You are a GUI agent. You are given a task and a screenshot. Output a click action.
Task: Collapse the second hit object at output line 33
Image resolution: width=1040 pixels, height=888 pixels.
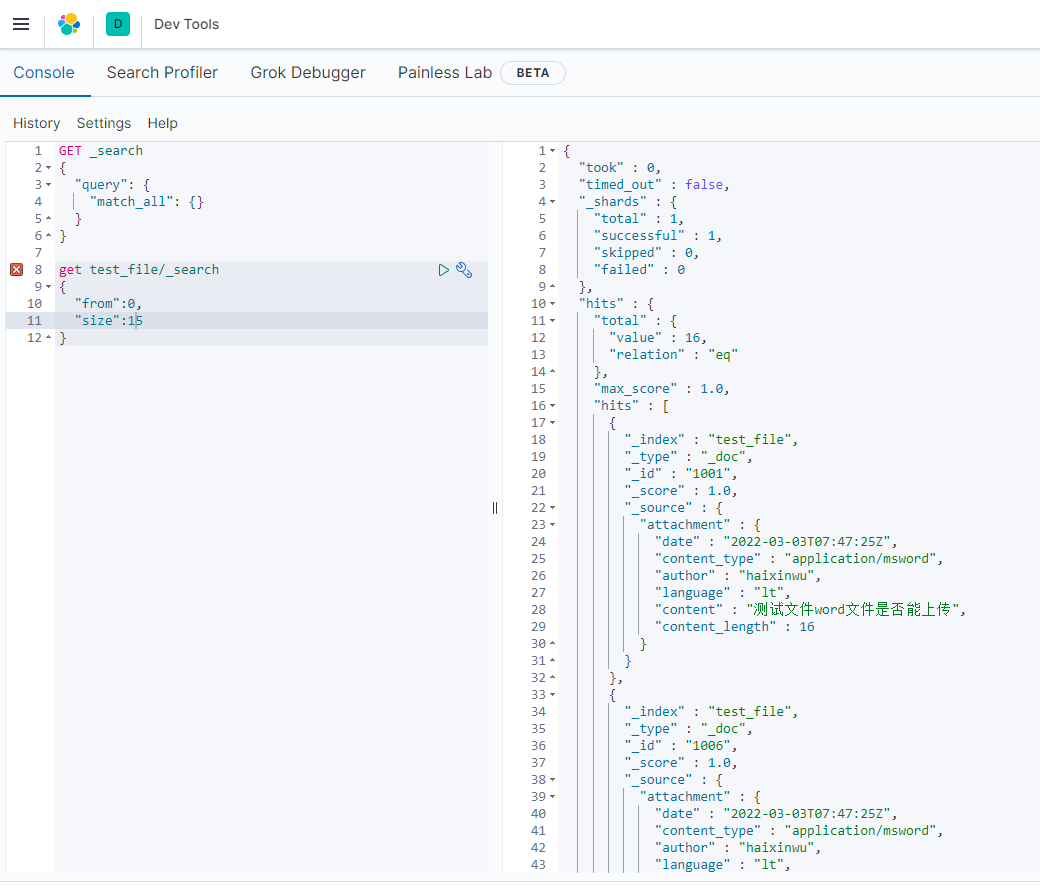552,695
